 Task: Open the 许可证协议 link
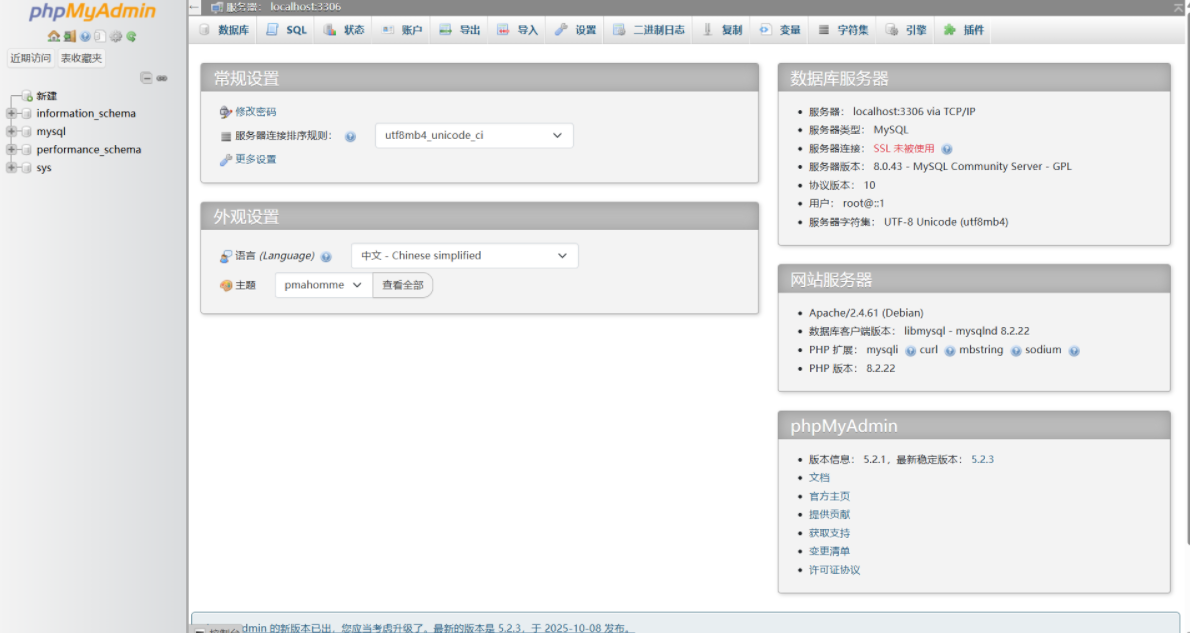pyautogui.click(x=834, y=570)
